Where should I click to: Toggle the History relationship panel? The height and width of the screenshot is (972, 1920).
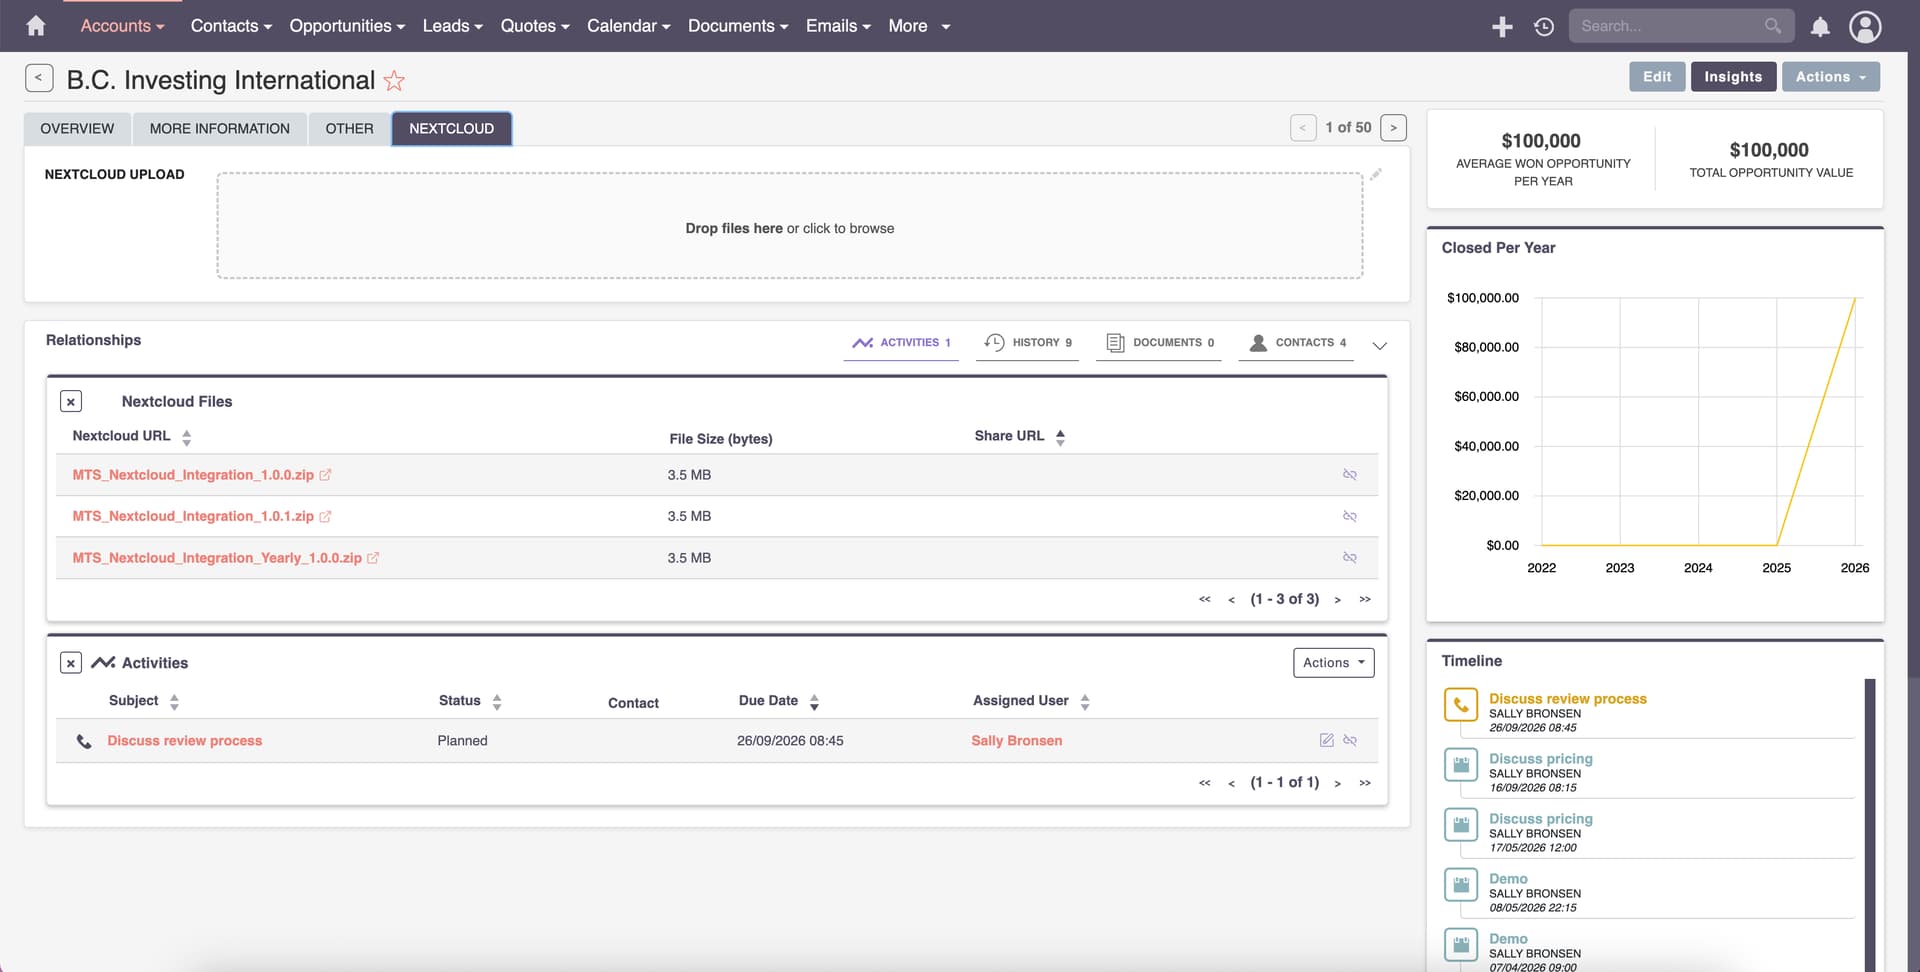tap(1027, 342)
